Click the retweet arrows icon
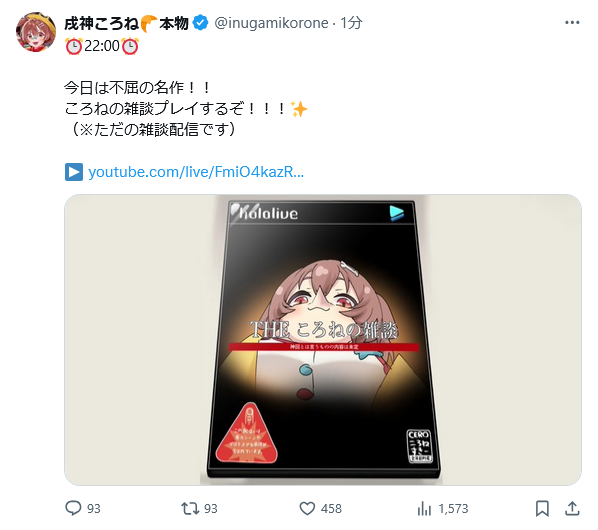Viewport: 598px width, 530px height. pyautogui.click(x=190, y=508)
